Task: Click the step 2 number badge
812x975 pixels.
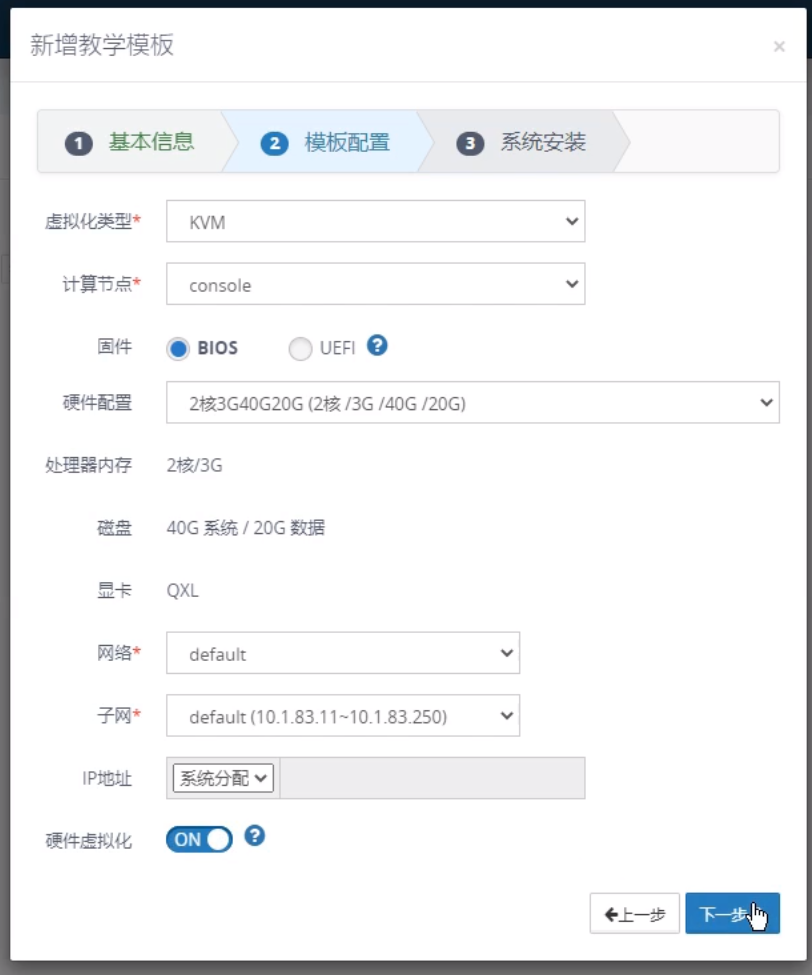Action: click(x=274, y=143)
